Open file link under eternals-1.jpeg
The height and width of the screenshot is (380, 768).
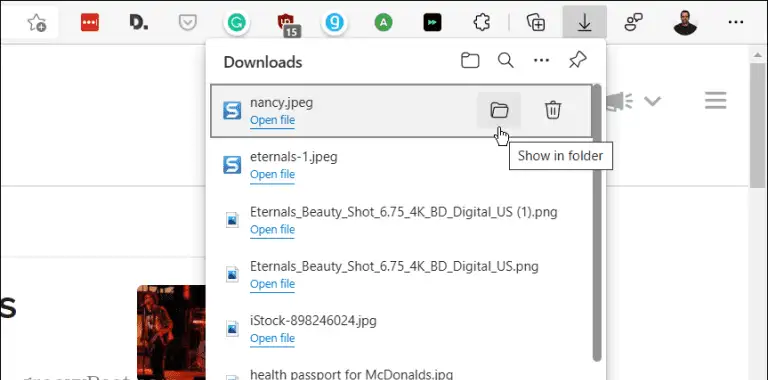272,175
